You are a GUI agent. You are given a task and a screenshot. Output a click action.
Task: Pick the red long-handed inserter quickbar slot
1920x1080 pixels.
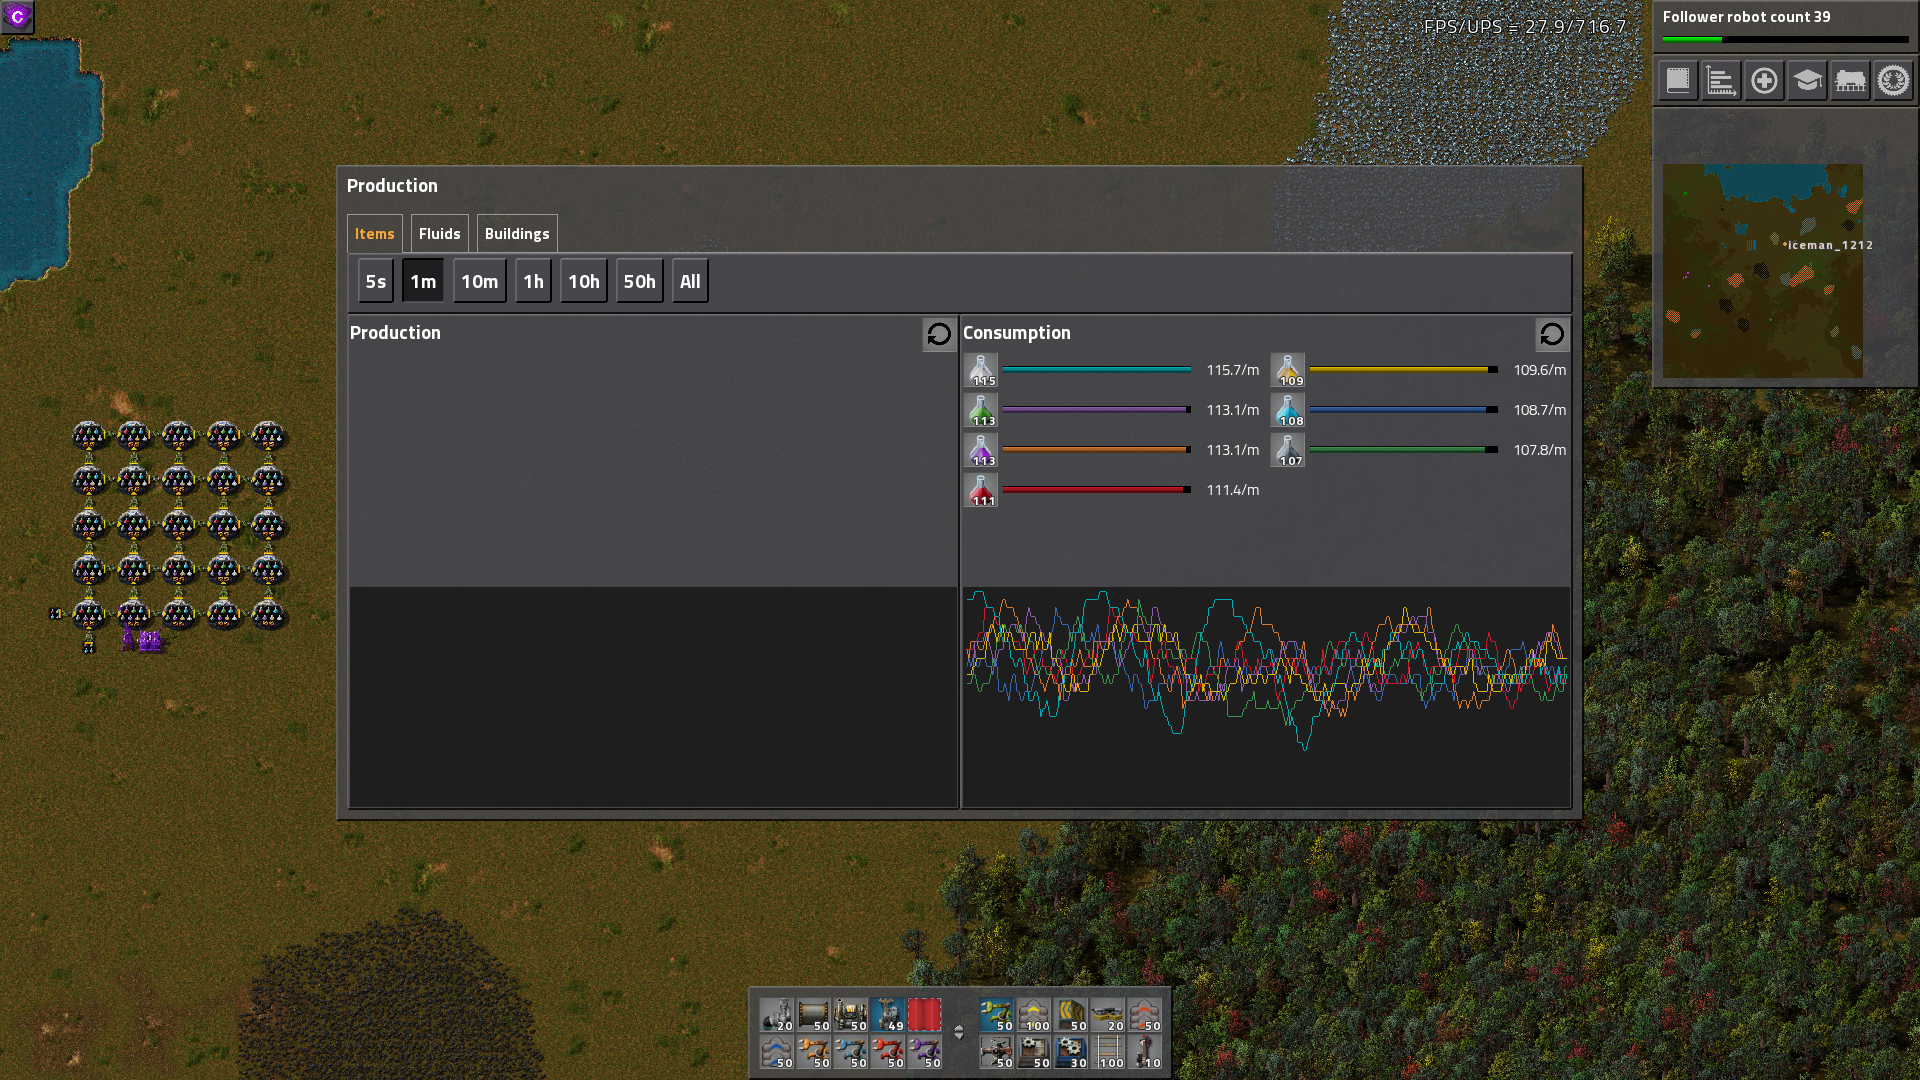(888, 1052)
